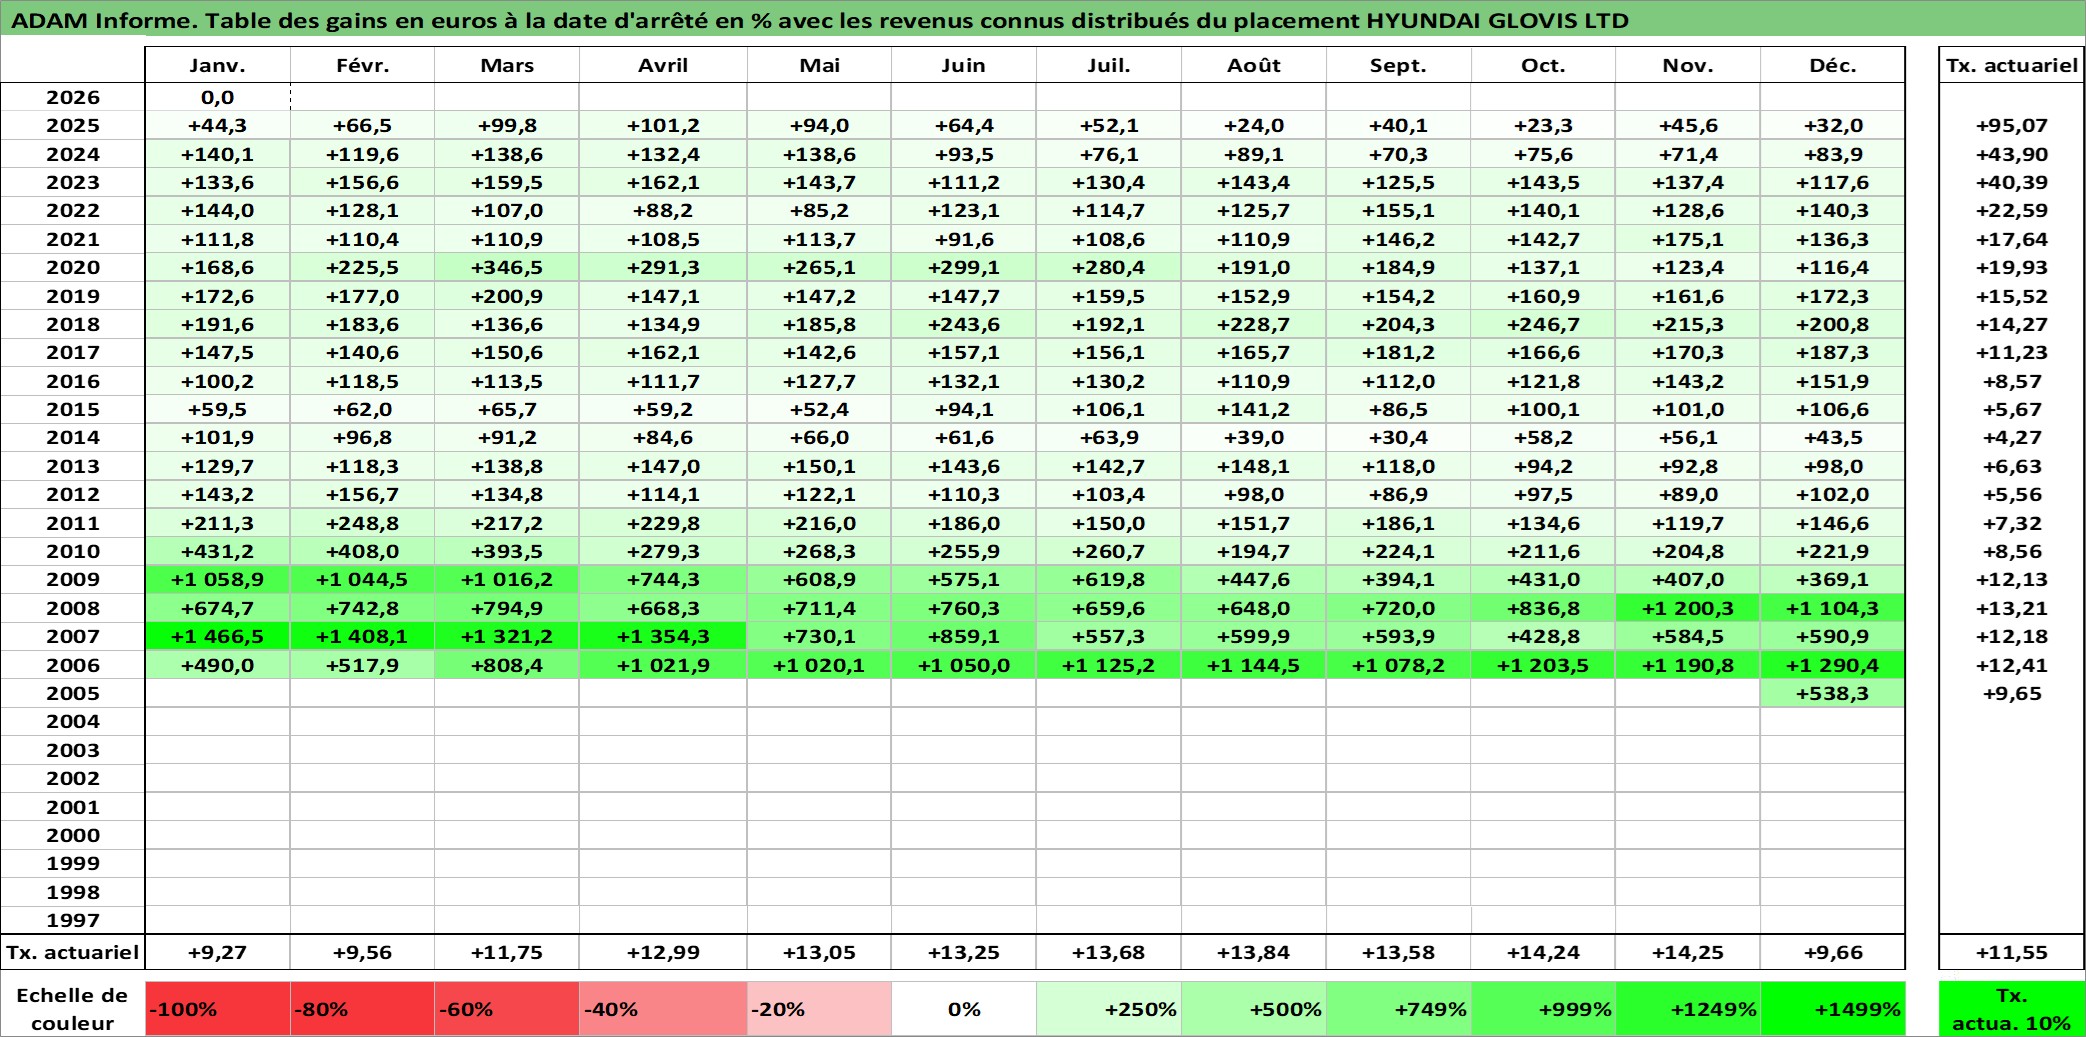Screen dimensions: 2086x1037
Task: Click cell +346,5 for March 2020
Action: pyautogui.click(x=507, y=267)
